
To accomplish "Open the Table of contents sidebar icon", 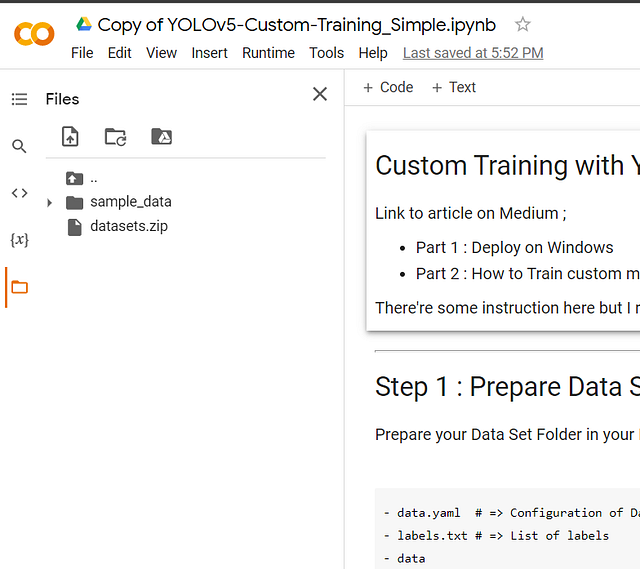I will click(19, 99).
